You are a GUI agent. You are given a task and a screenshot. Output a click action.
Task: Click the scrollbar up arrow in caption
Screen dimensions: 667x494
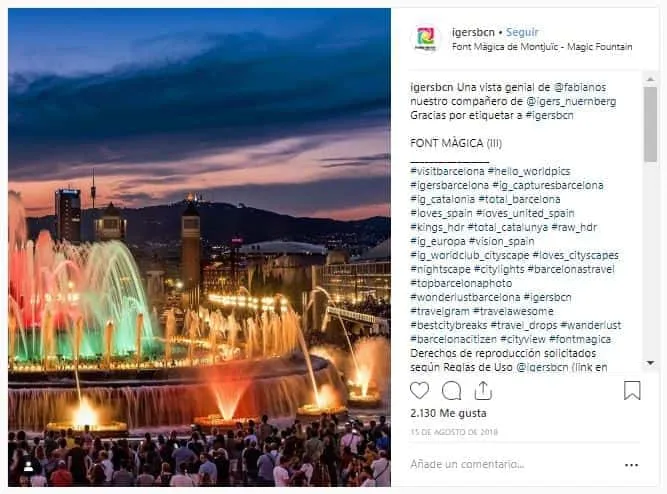point(650,79)
